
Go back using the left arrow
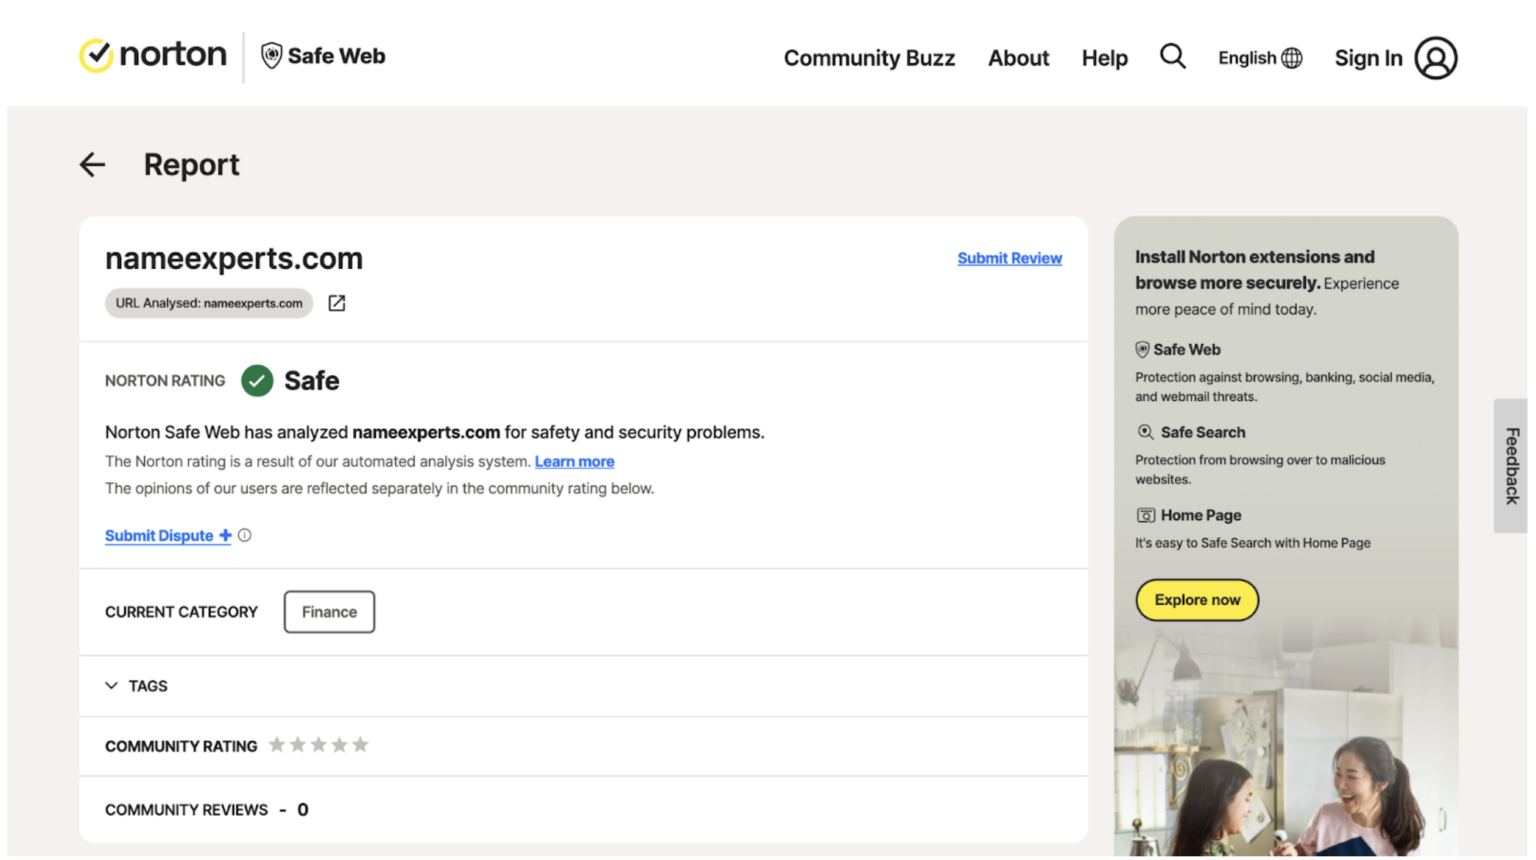pyautogui.click(x=93, y=165)
